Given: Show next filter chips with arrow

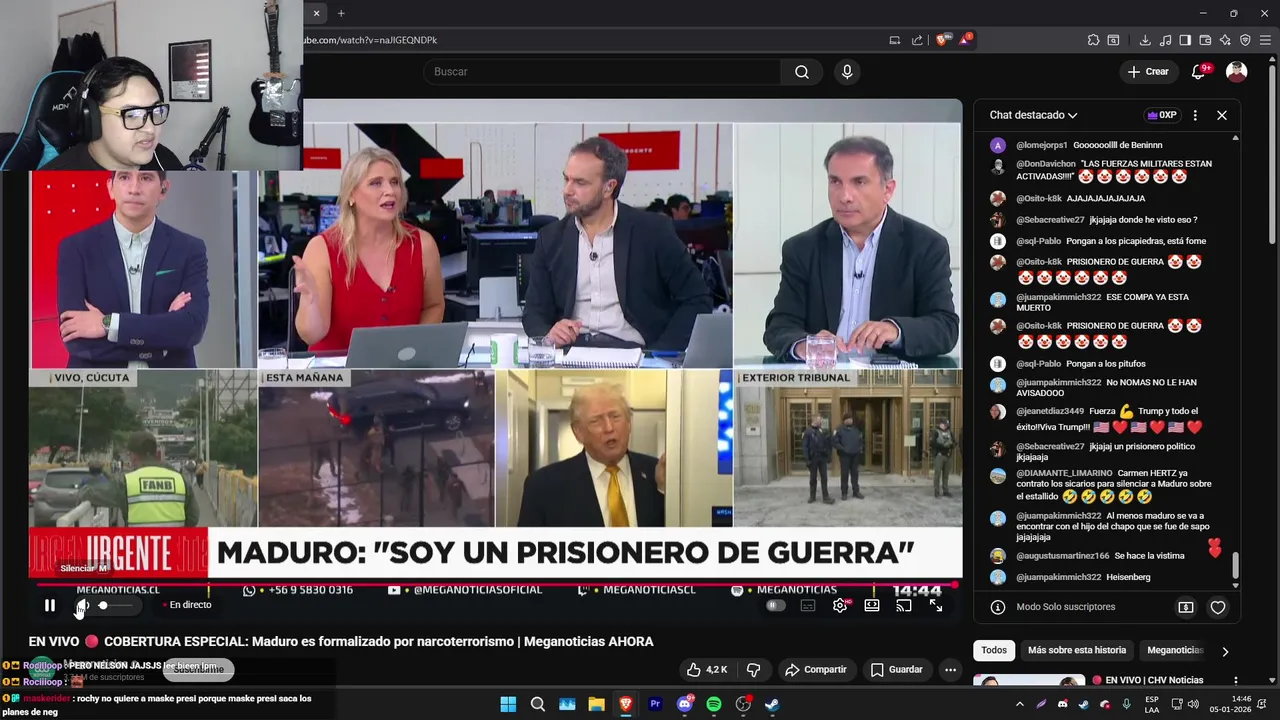Looking at the screenshot, I should [x=1225, y=651].
